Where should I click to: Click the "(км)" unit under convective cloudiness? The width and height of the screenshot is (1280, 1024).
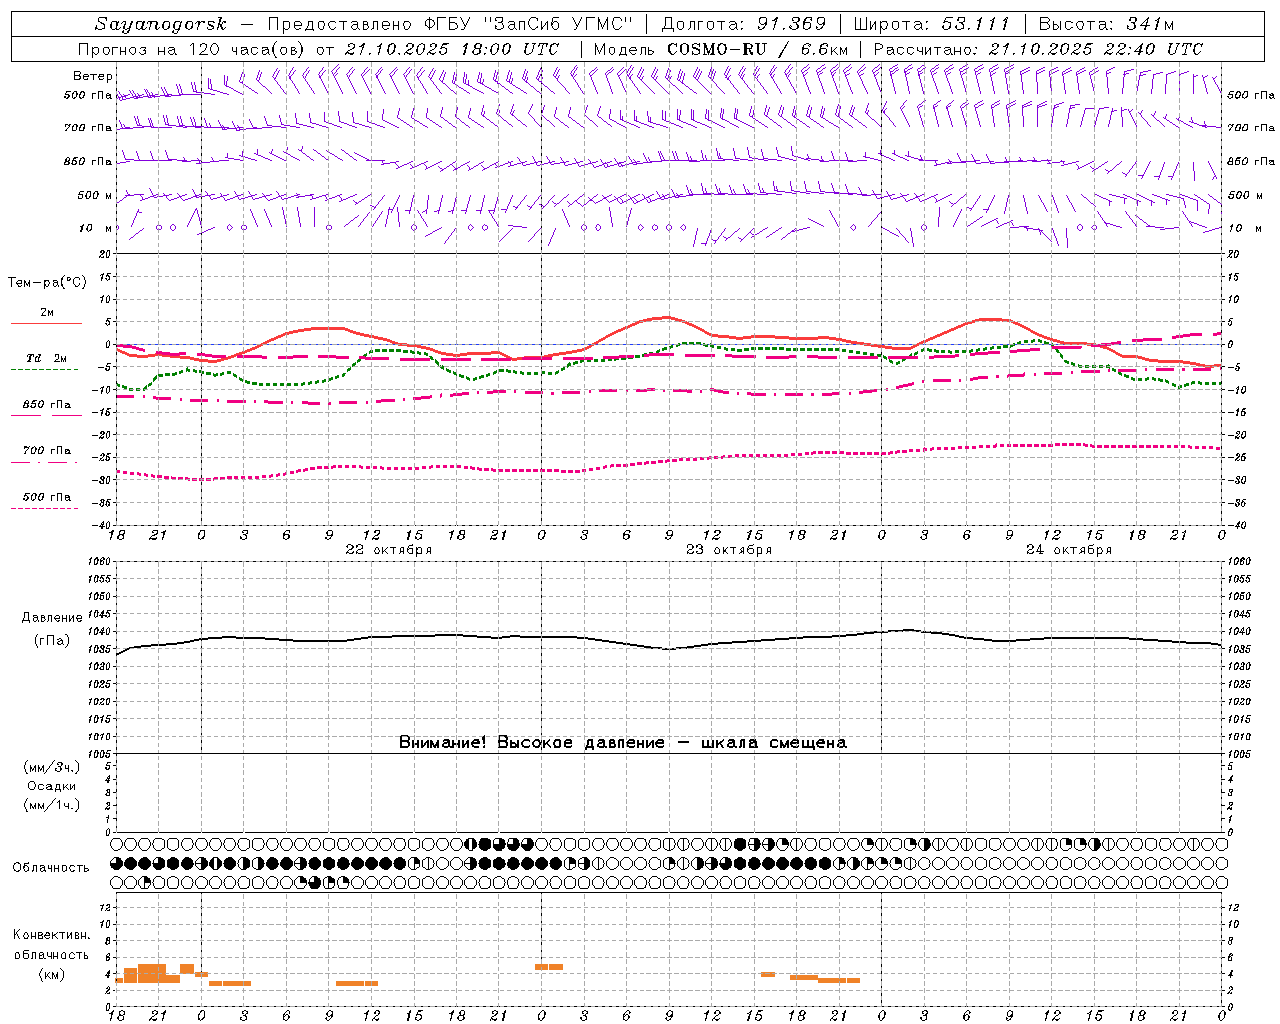coord(52,974)
